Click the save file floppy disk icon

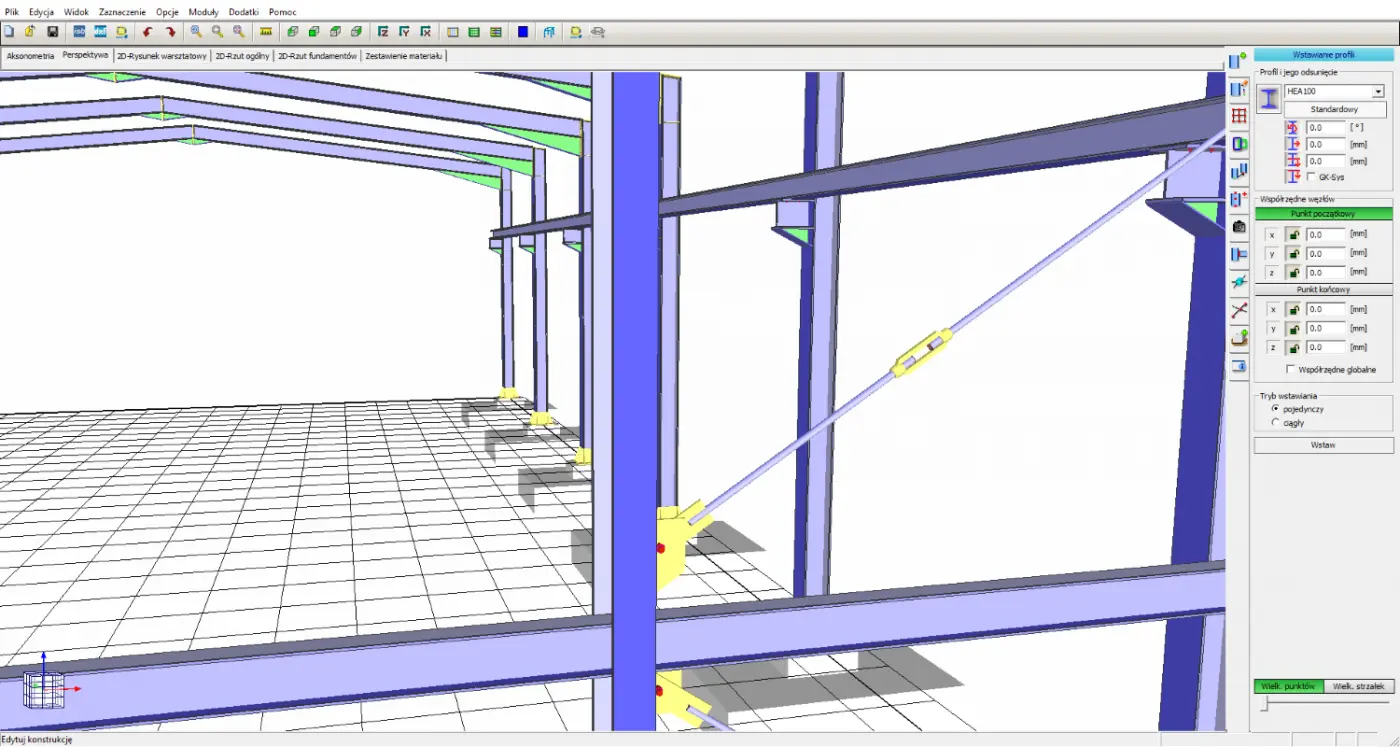(53, 32)
